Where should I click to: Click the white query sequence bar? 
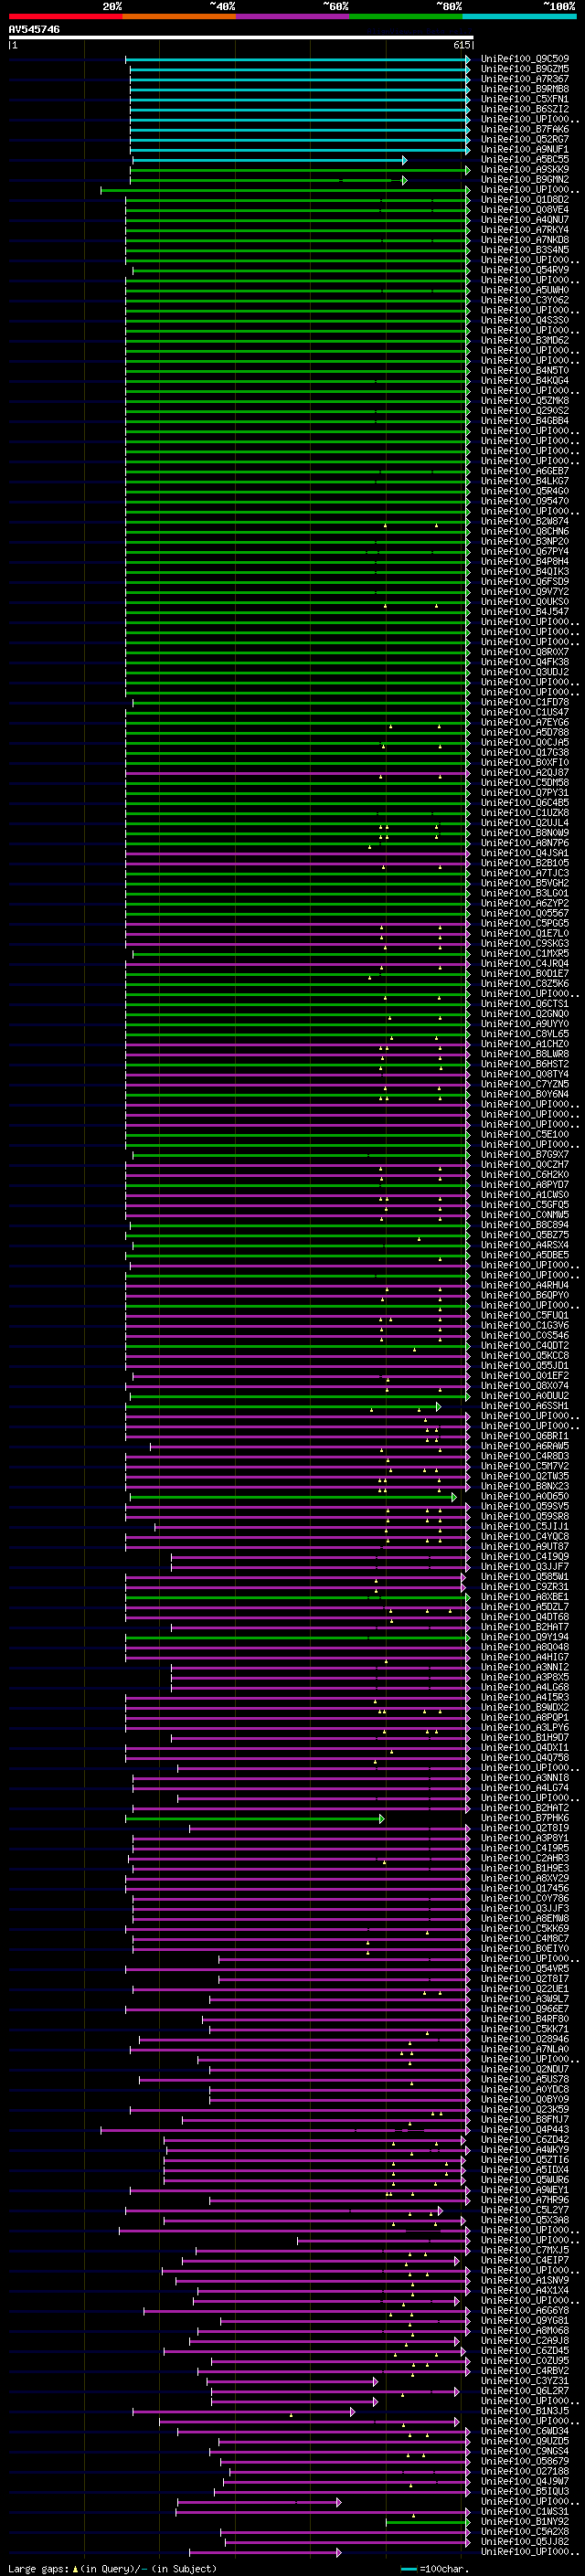[241, 37]
